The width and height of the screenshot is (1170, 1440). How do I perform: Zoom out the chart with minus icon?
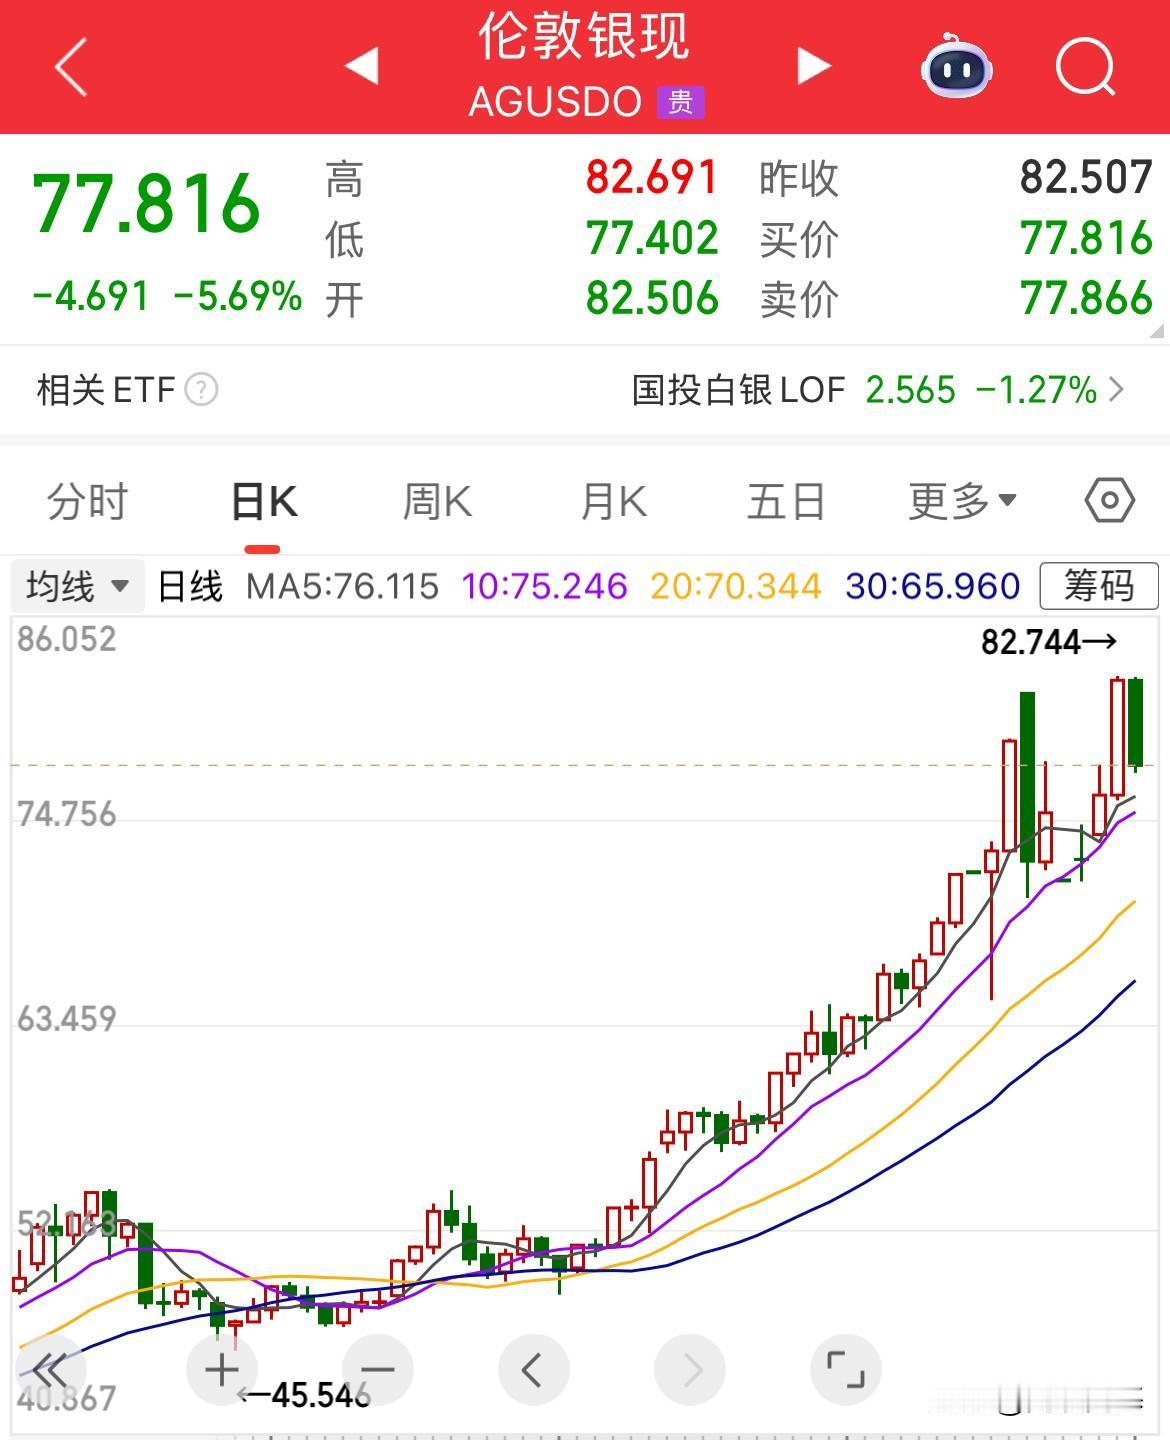(375, 1370)
